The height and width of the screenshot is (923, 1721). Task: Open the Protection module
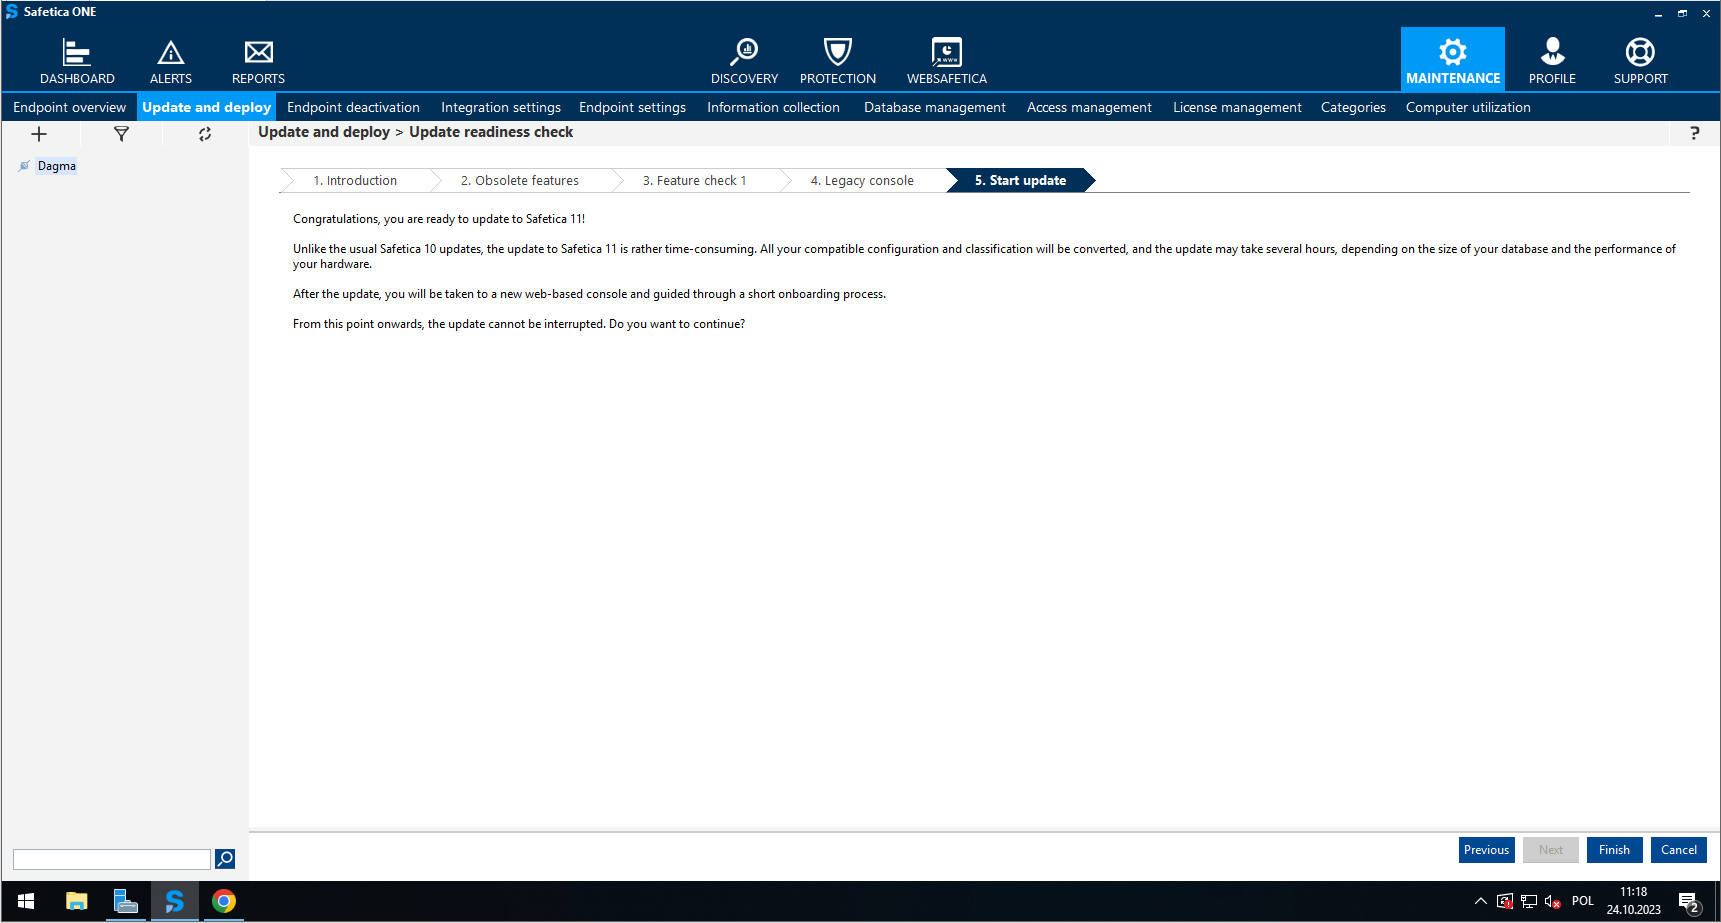click(837, 61)
